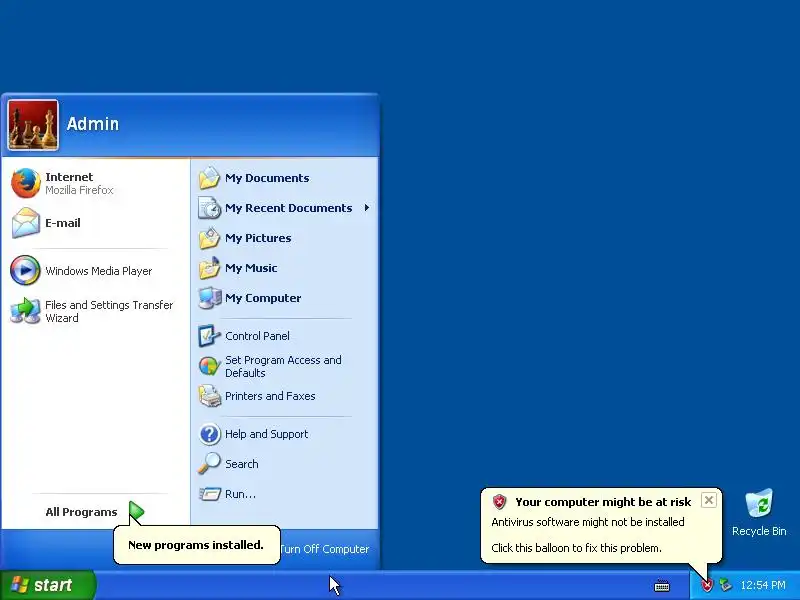Click the 12:54 PM clock
The width and height of the screenshot is (800, 600).
point(763,585)
